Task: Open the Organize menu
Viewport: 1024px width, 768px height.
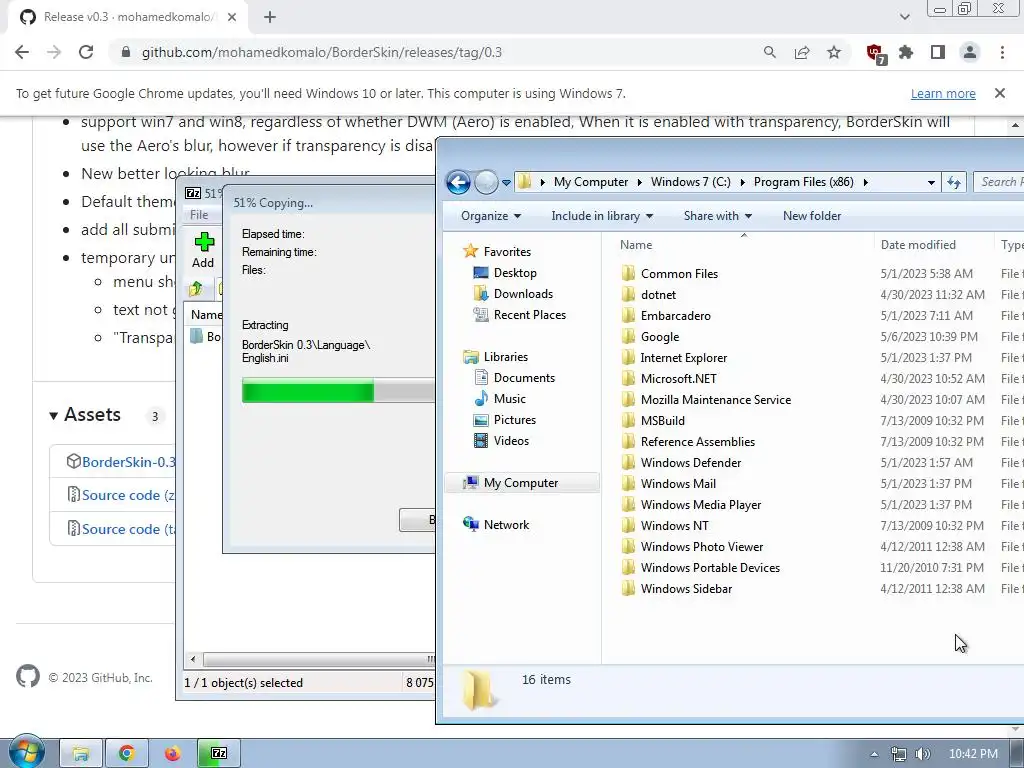Action: tap(490, 216)
